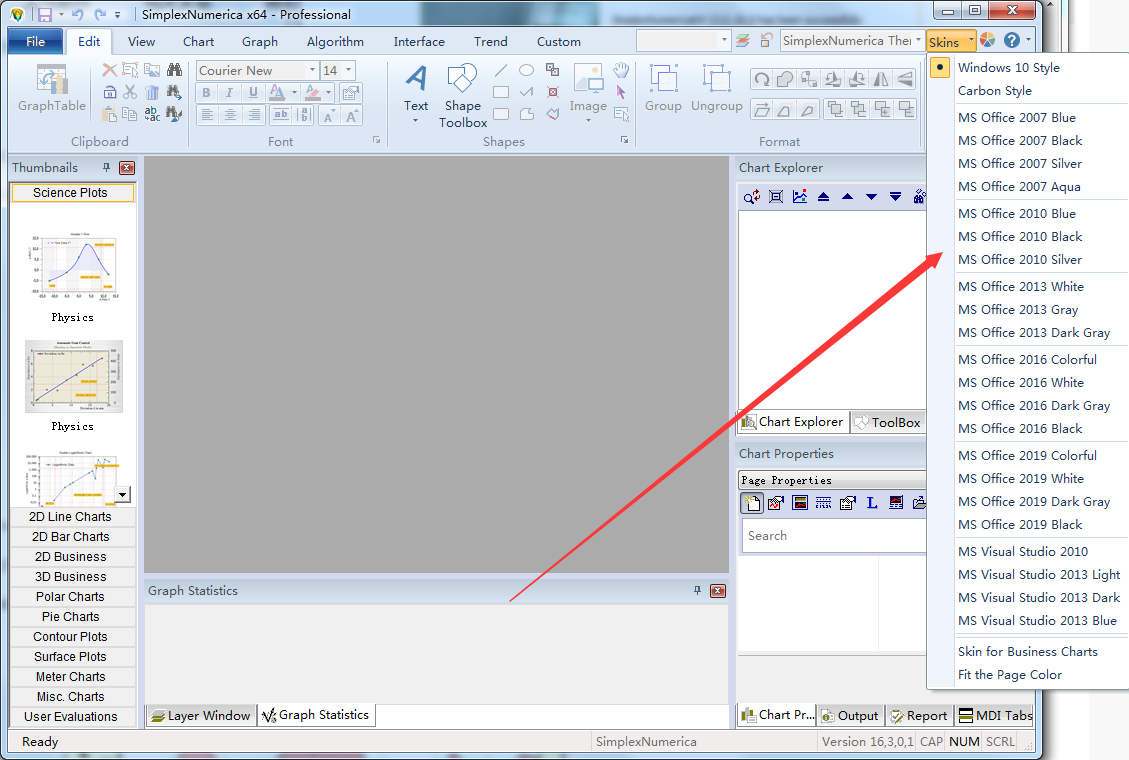Click the help question mark icon

pyautogui.click(x=1012, y=40)
